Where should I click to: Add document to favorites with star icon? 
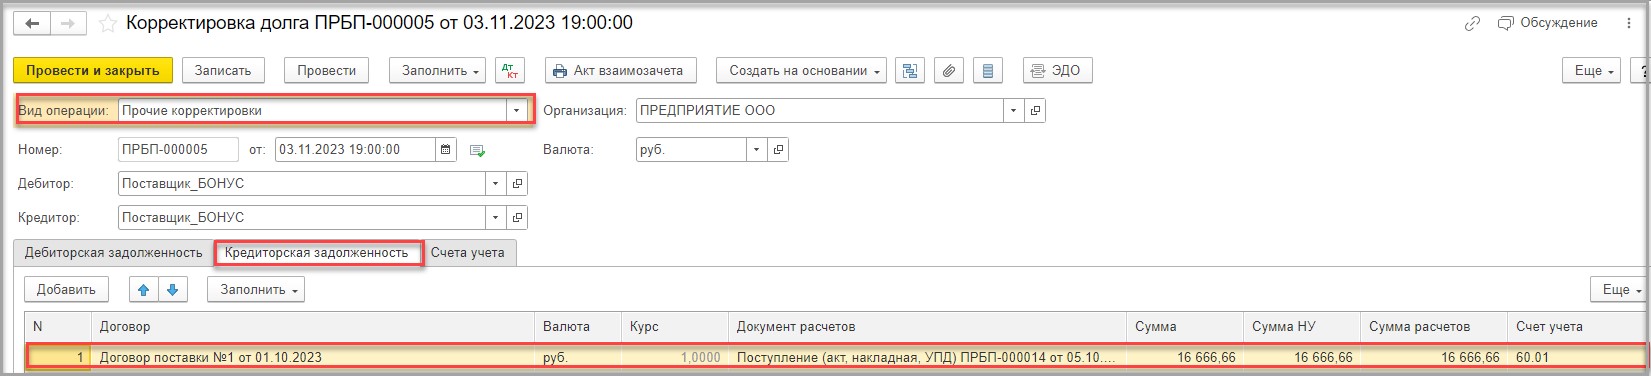coord(107,23)
